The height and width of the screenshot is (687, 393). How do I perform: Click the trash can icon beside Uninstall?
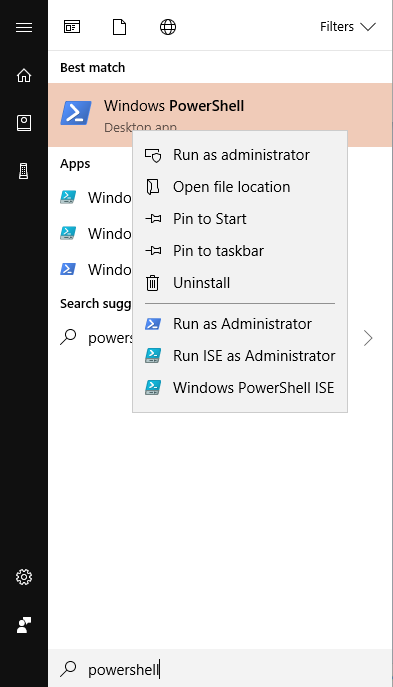click(x=152, y=283)
